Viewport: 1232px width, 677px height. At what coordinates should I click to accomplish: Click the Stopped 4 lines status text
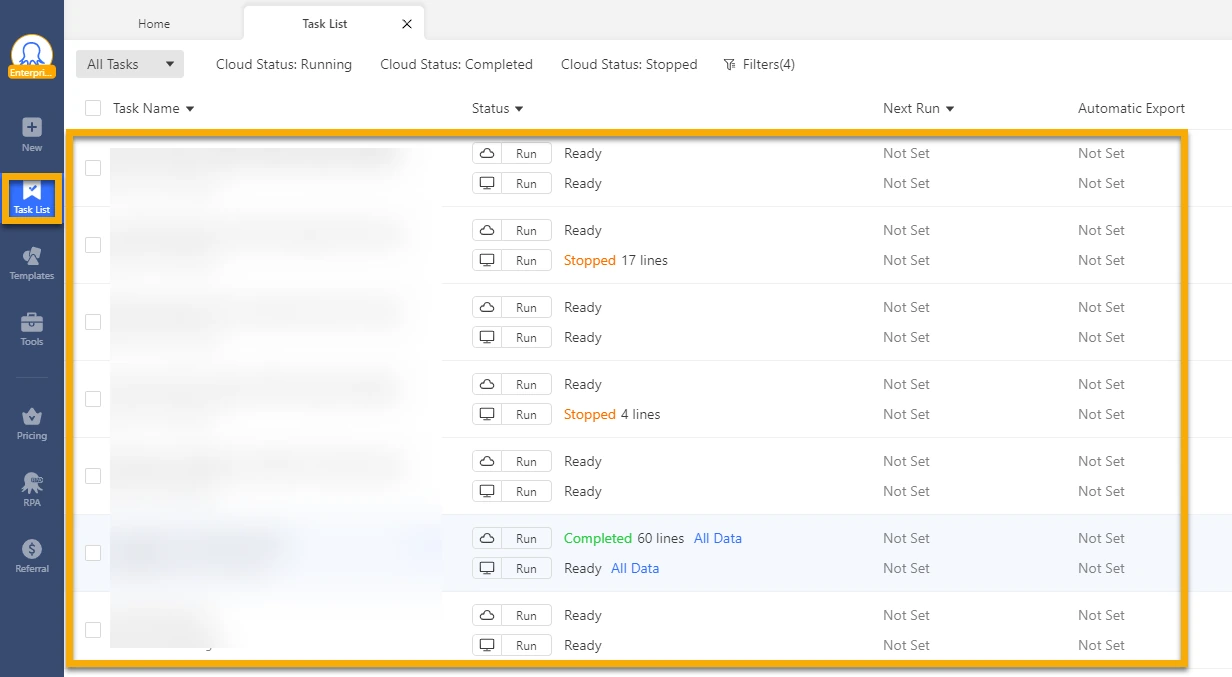(x=612, y=414)
